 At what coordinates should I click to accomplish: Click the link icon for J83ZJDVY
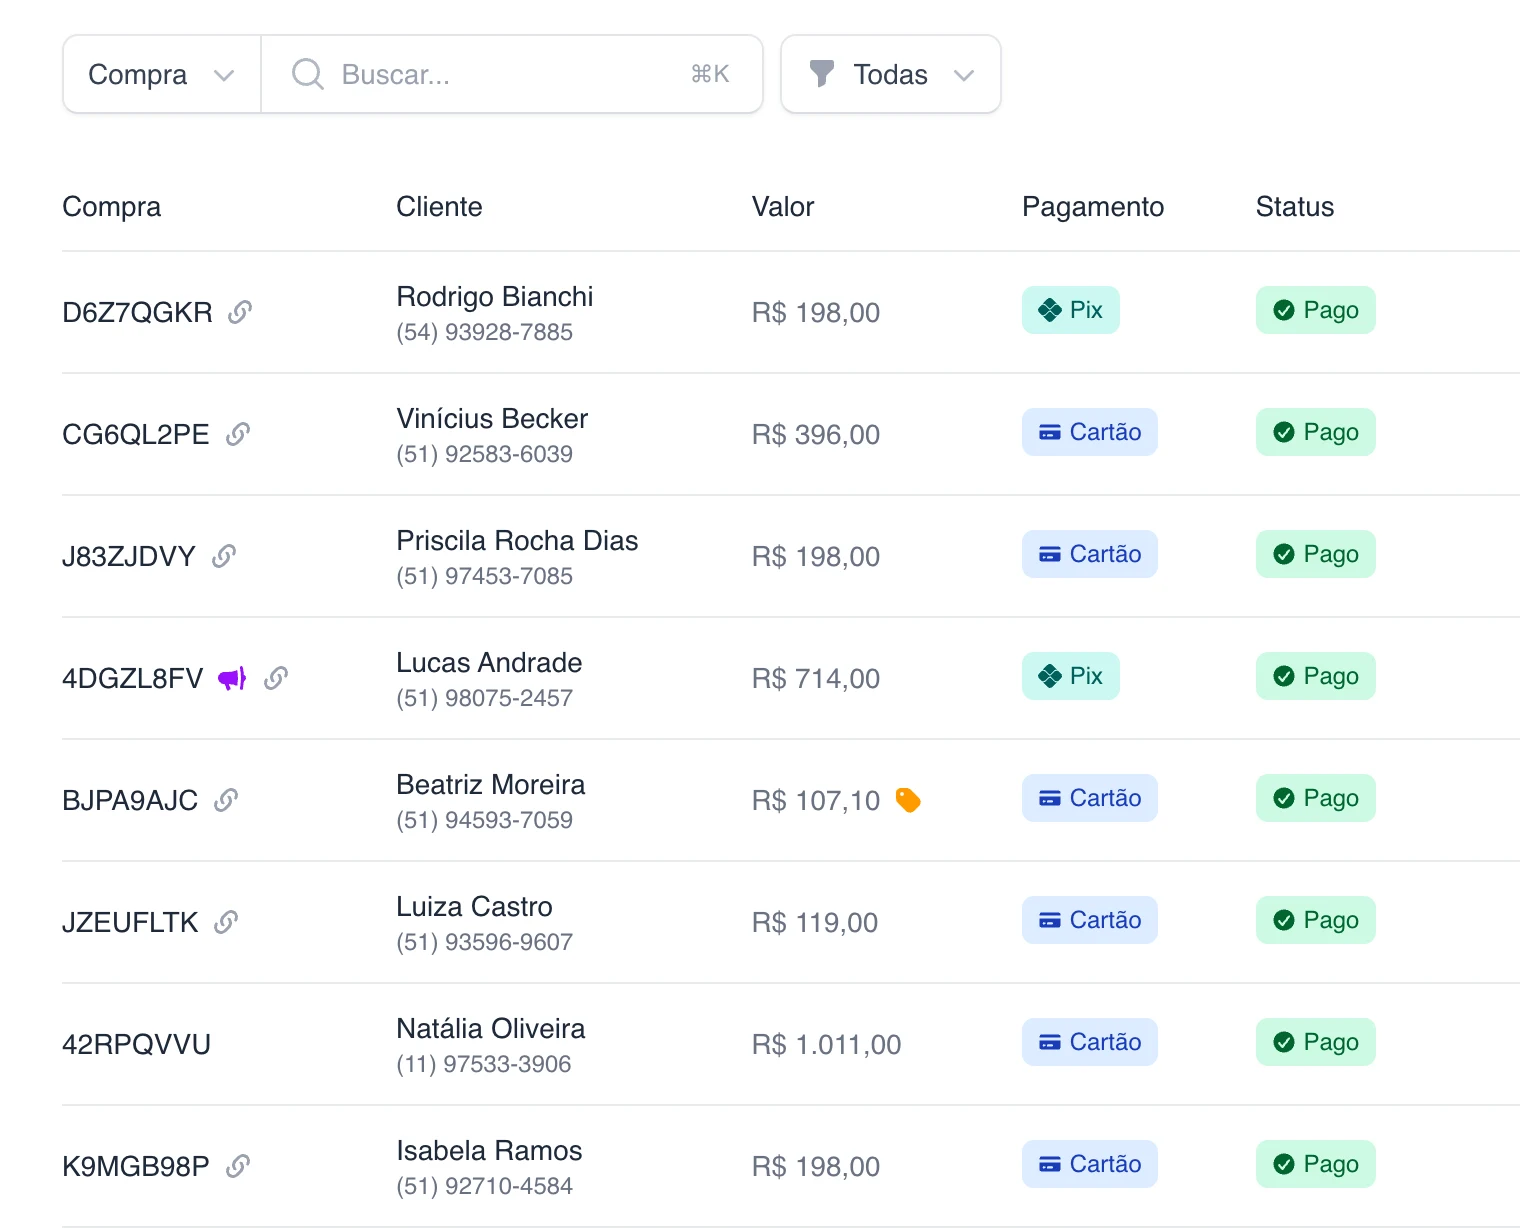click(x=224, y=556)
